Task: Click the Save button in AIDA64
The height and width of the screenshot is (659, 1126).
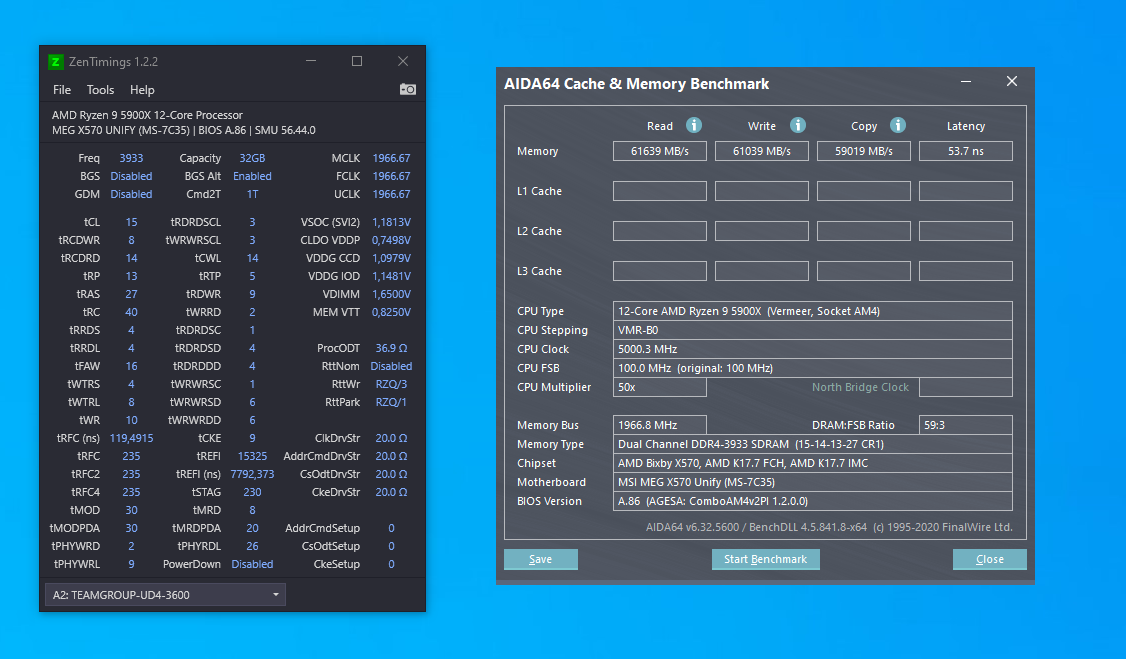Action: [x=541, y=559]
